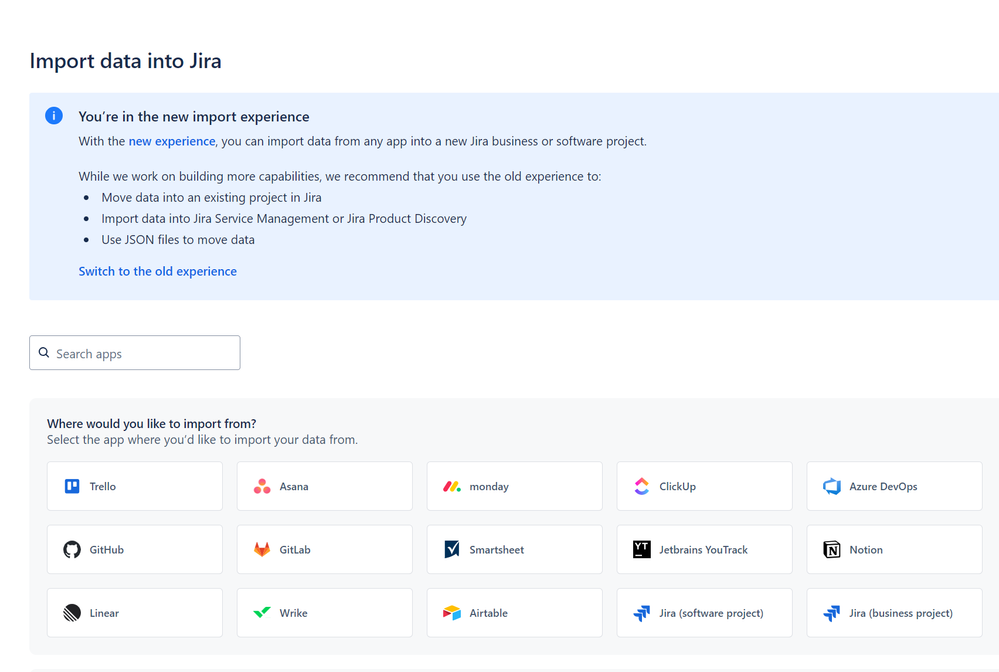999x672 pixels.
Task: Import from Jira (business project)
Action: pos(894,613)
